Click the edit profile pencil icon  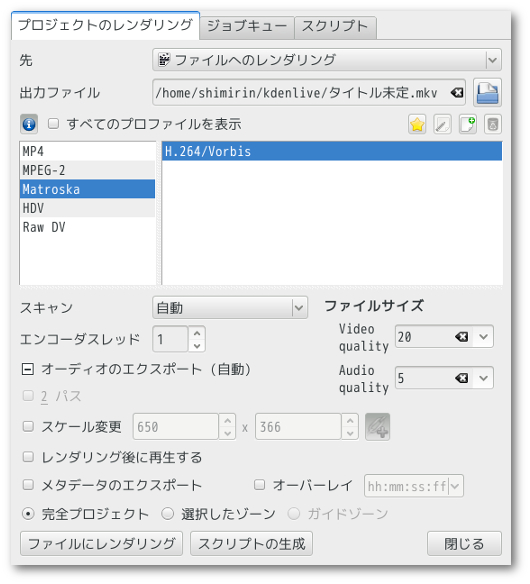(x=442, y=124)
